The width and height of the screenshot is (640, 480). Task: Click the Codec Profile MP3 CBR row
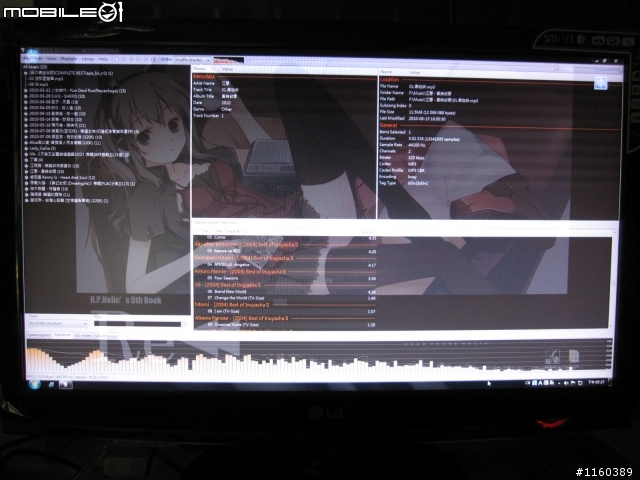click(499, 170)
